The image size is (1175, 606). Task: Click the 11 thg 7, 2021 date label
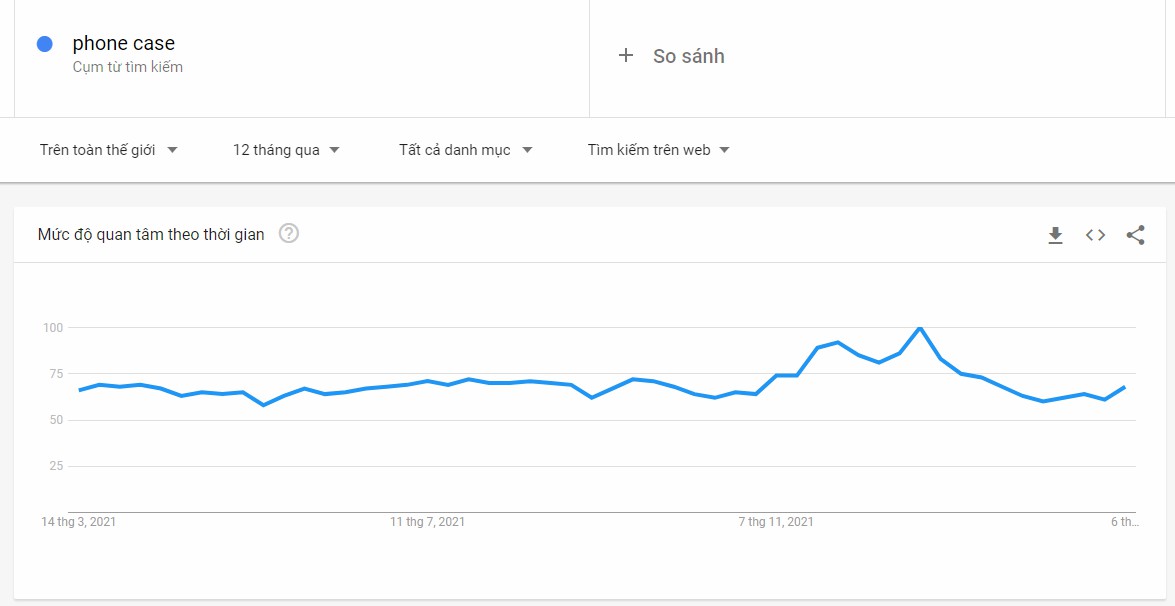[x=429, y=521]
